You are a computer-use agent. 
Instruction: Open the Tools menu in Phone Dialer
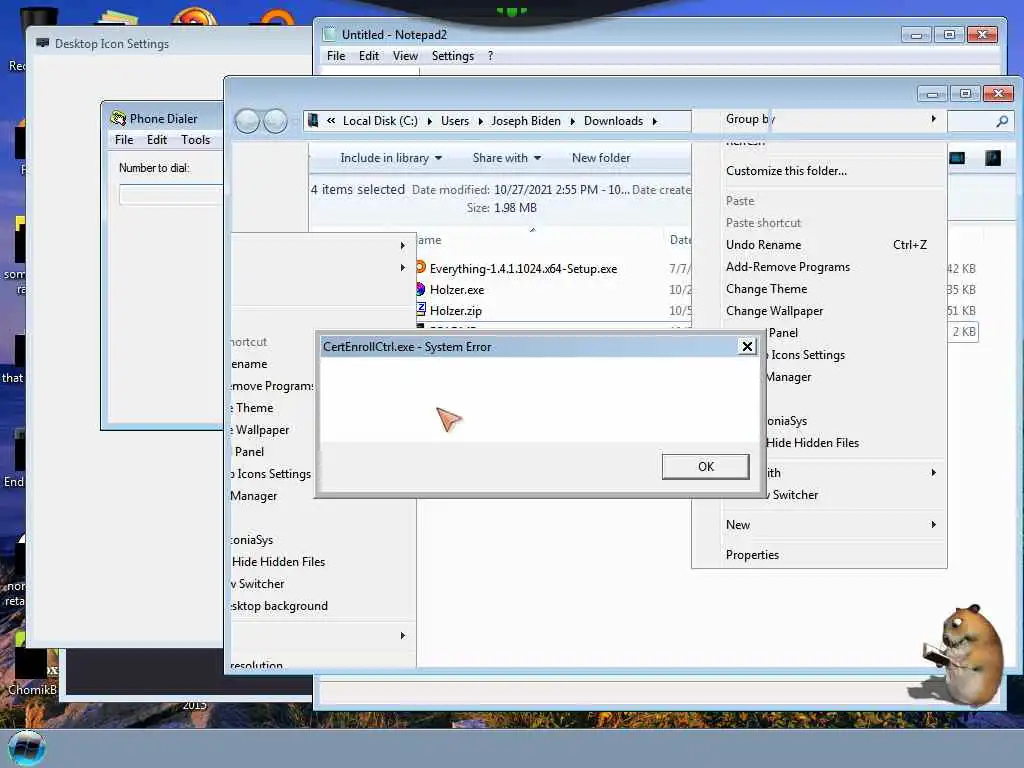(x=195, y=140)
